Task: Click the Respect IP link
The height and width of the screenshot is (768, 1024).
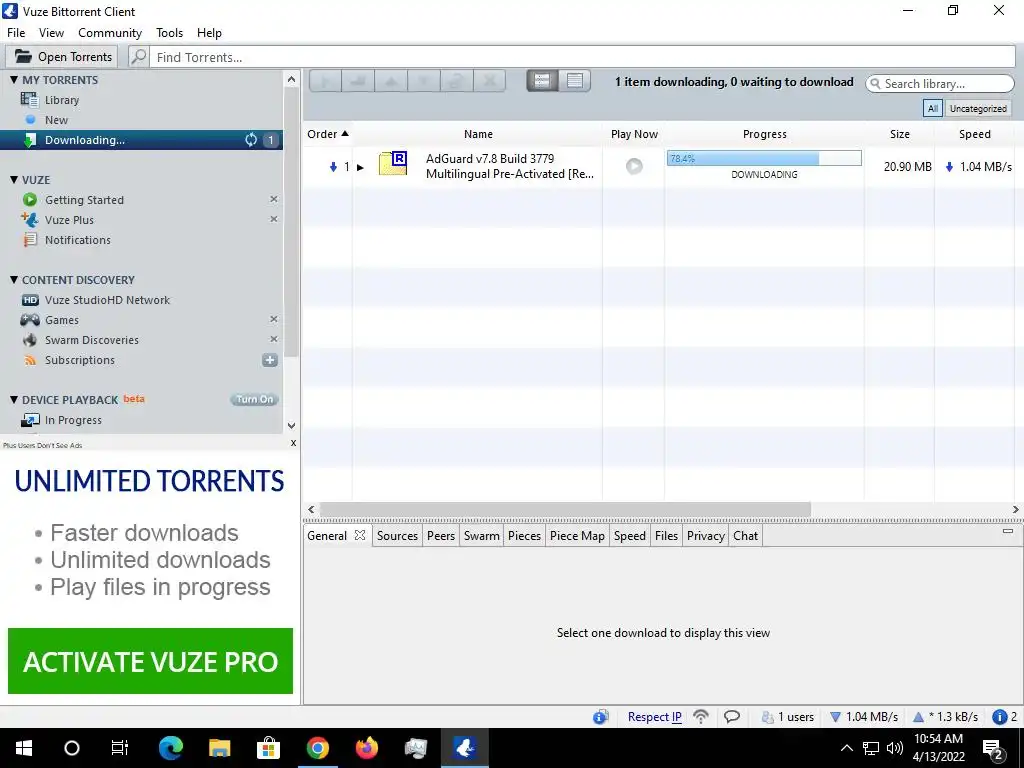Action: (654, 716)
